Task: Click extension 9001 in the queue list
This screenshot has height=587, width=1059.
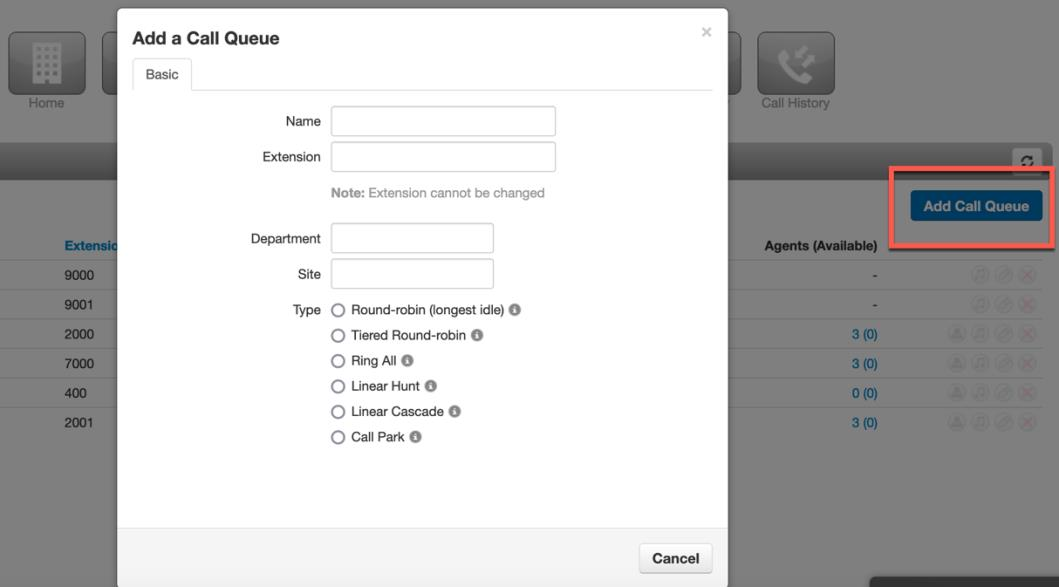Action: tap(79, 305)
